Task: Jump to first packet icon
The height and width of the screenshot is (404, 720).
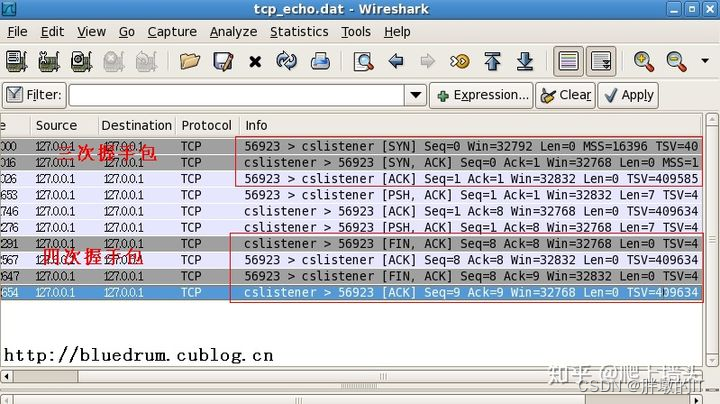Action: click(492, 61)
